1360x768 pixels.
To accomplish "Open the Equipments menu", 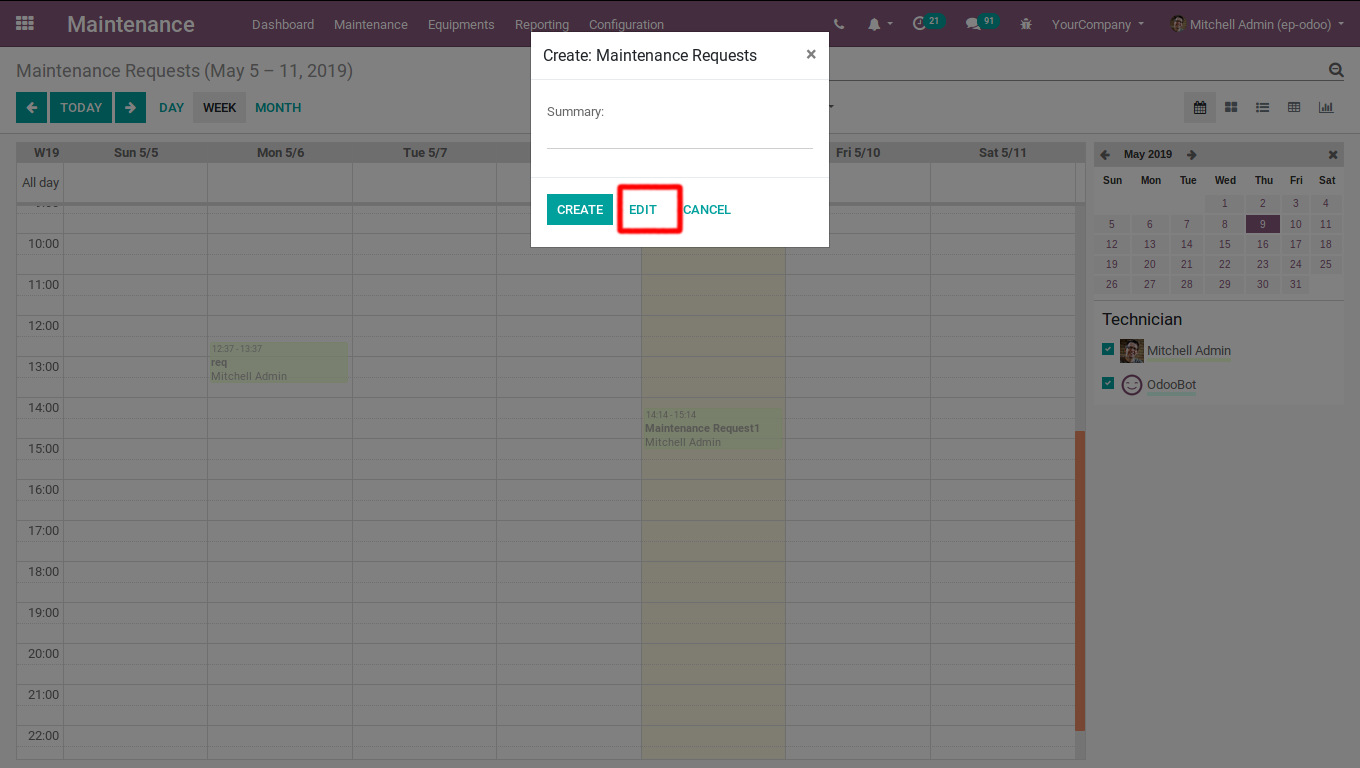I will 461,24.
